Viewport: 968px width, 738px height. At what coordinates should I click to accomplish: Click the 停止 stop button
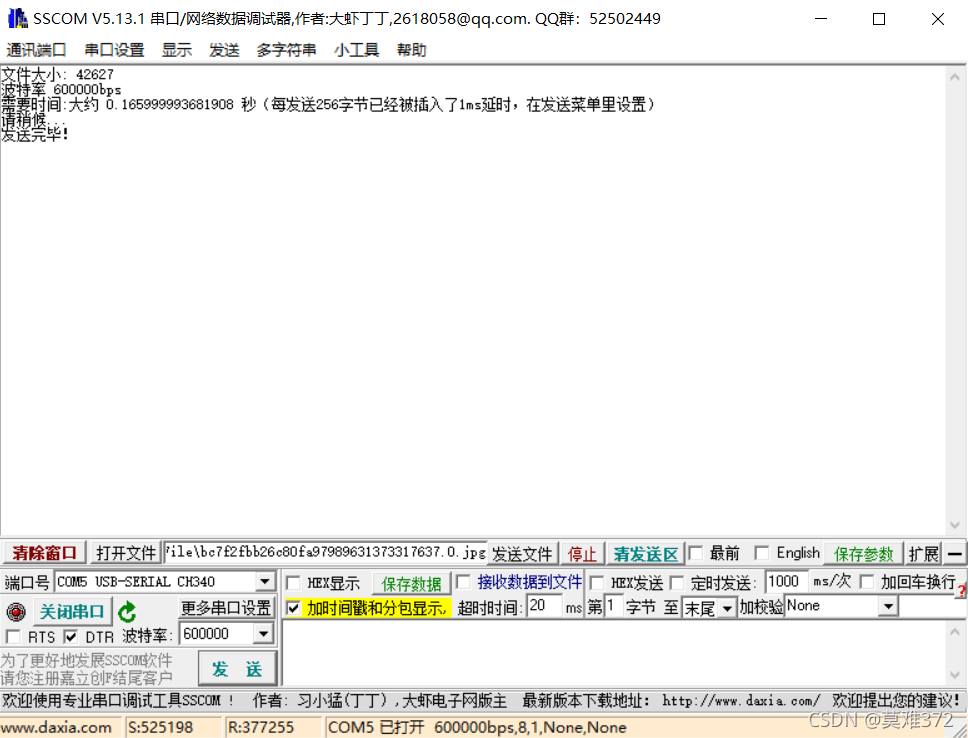pyautogui.click(x=582, y=553)
